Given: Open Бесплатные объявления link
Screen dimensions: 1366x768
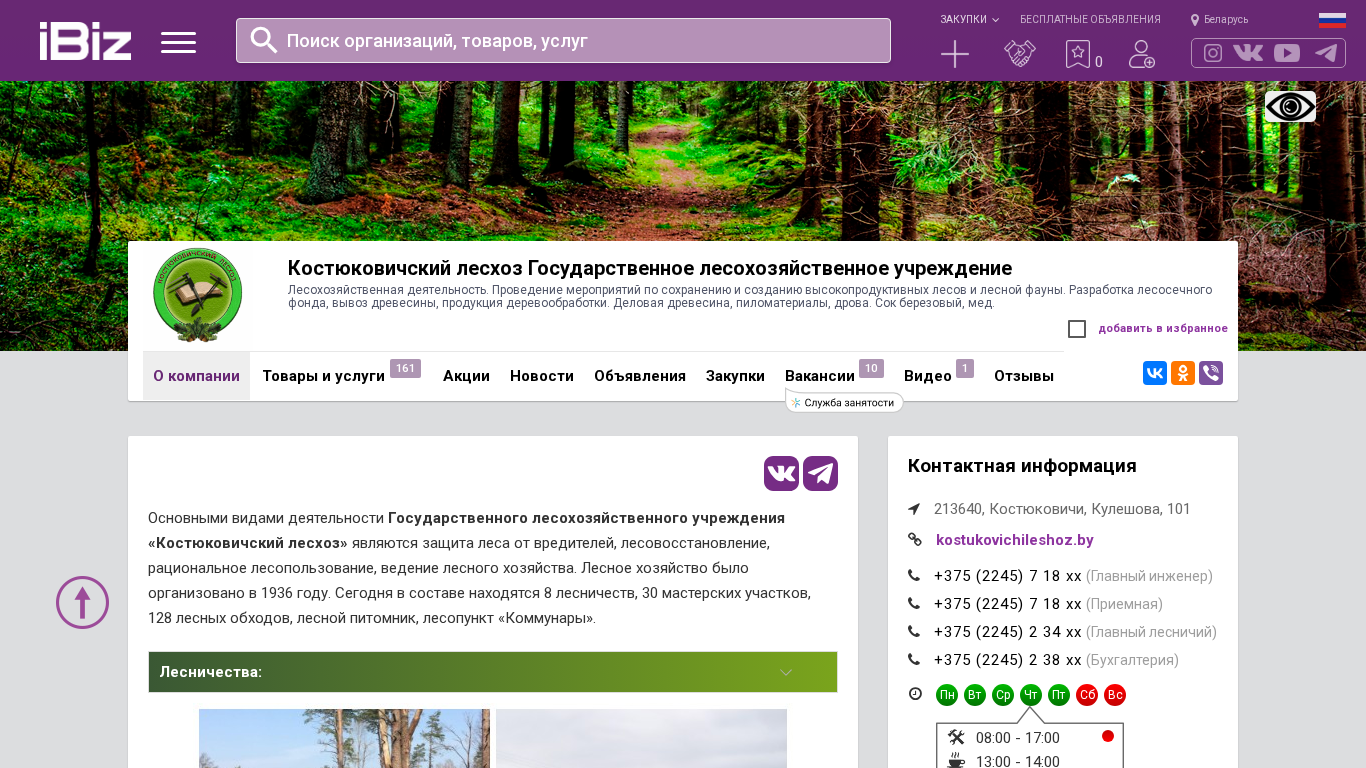Looking at the screenshot, I should [1090, 20].
